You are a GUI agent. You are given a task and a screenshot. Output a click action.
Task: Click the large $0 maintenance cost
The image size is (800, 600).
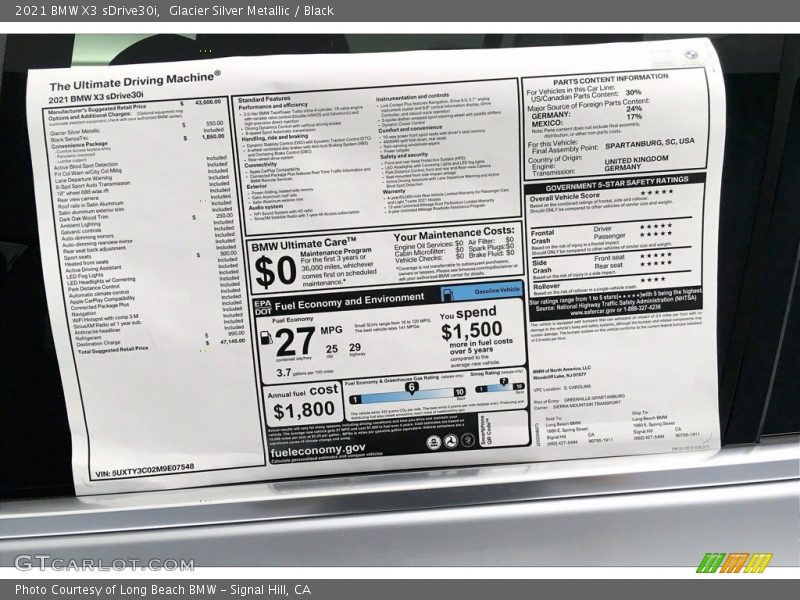tap(275, 271)
